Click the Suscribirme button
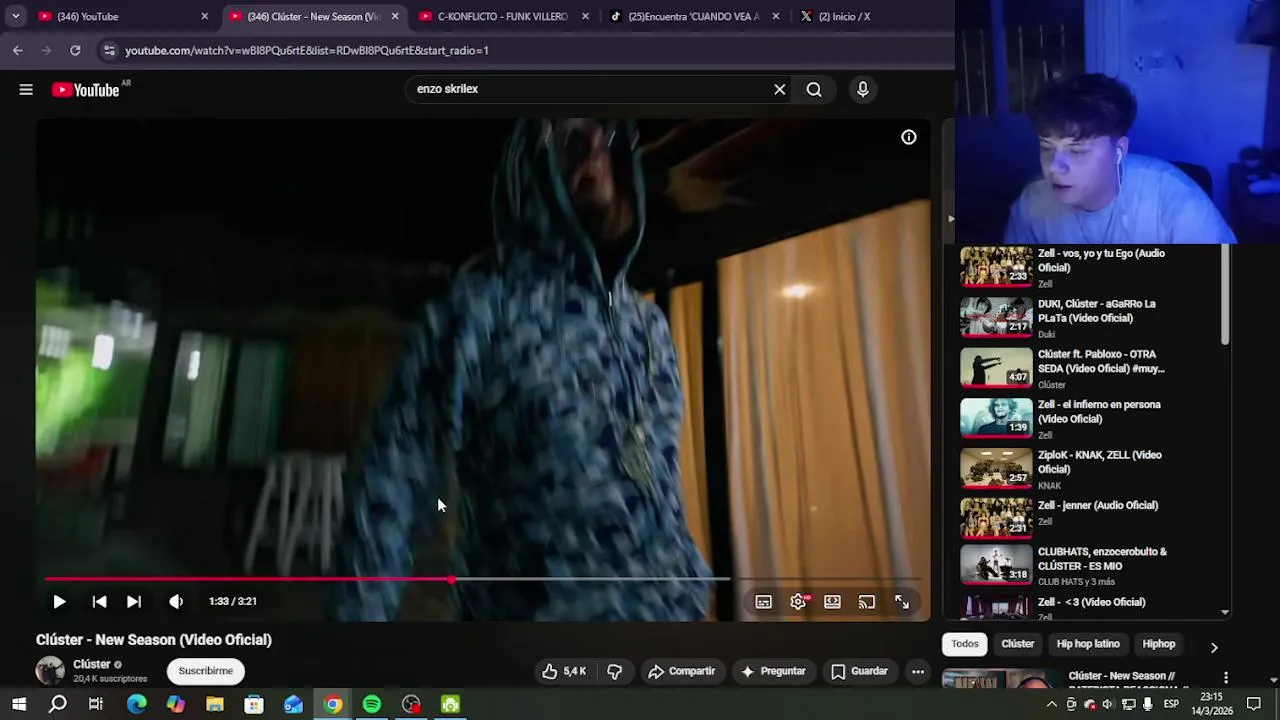The height and width of the screenshot is (720, 1280). tap(206, 671)
